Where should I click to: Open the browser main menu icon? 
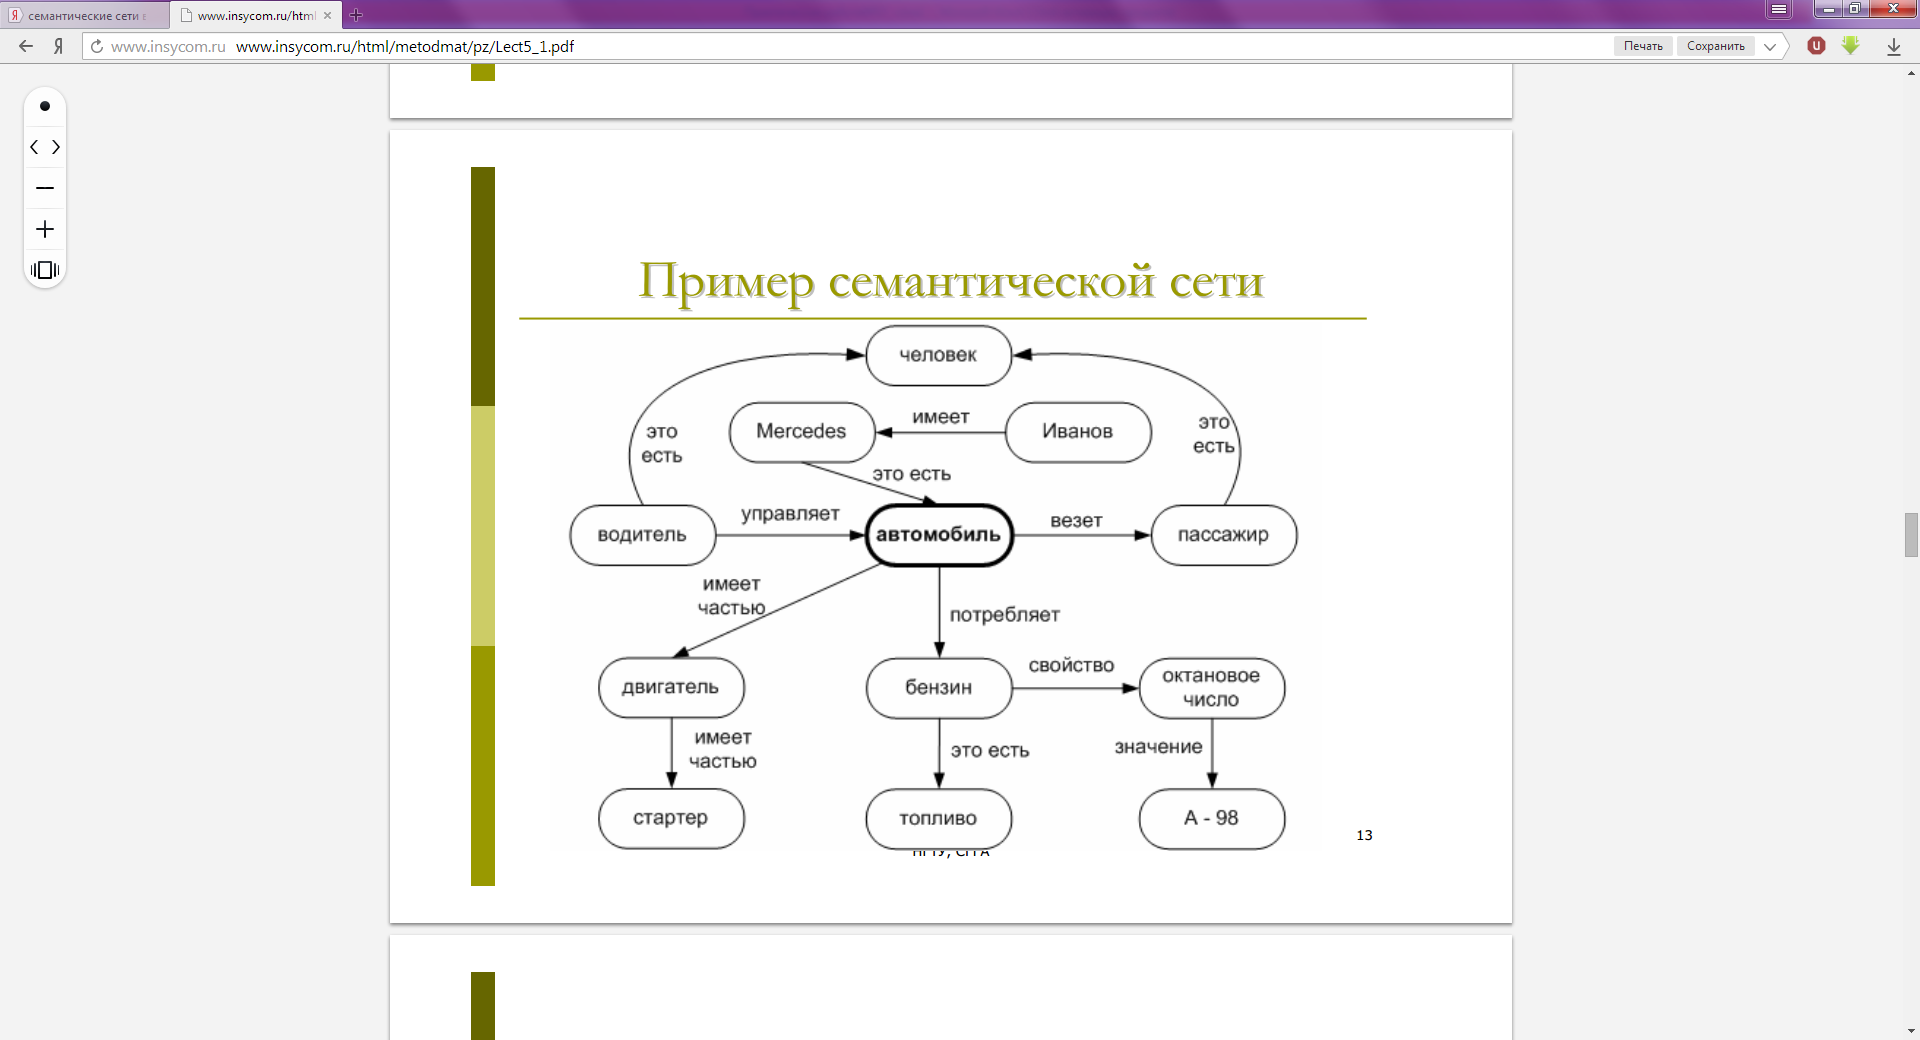[1779, 9]
